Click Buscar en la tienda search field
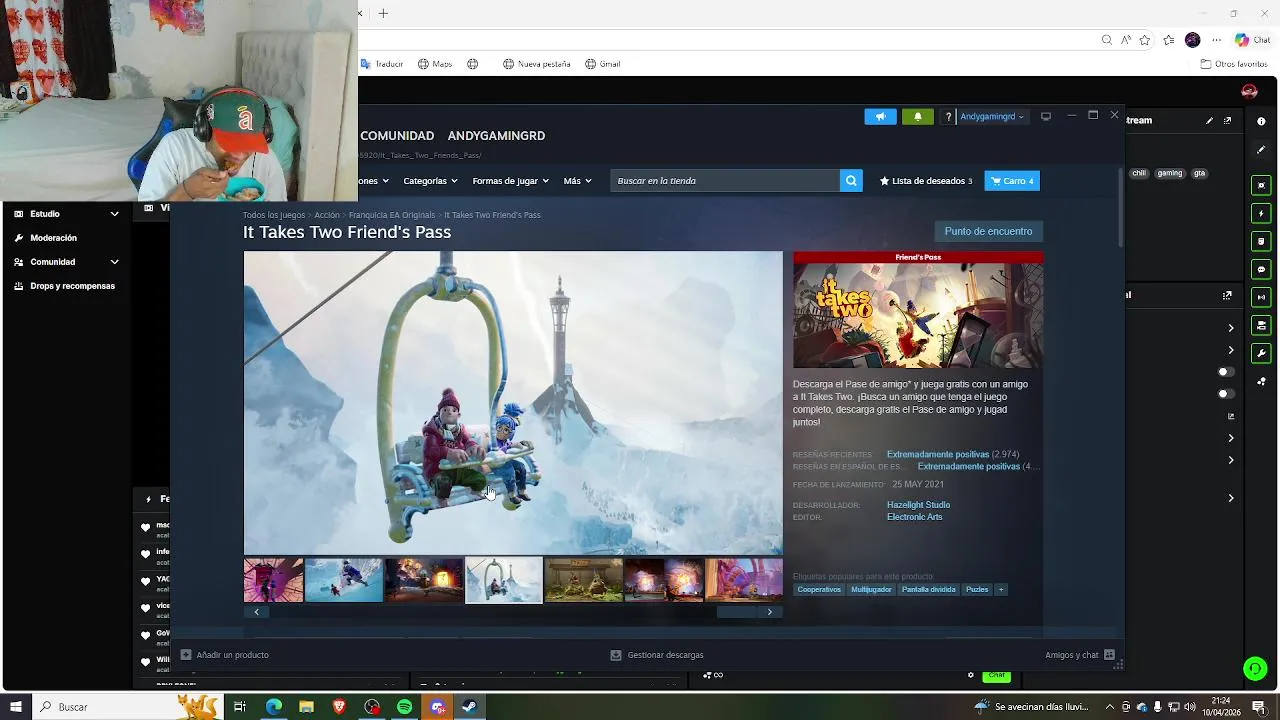 coord(725,181)
